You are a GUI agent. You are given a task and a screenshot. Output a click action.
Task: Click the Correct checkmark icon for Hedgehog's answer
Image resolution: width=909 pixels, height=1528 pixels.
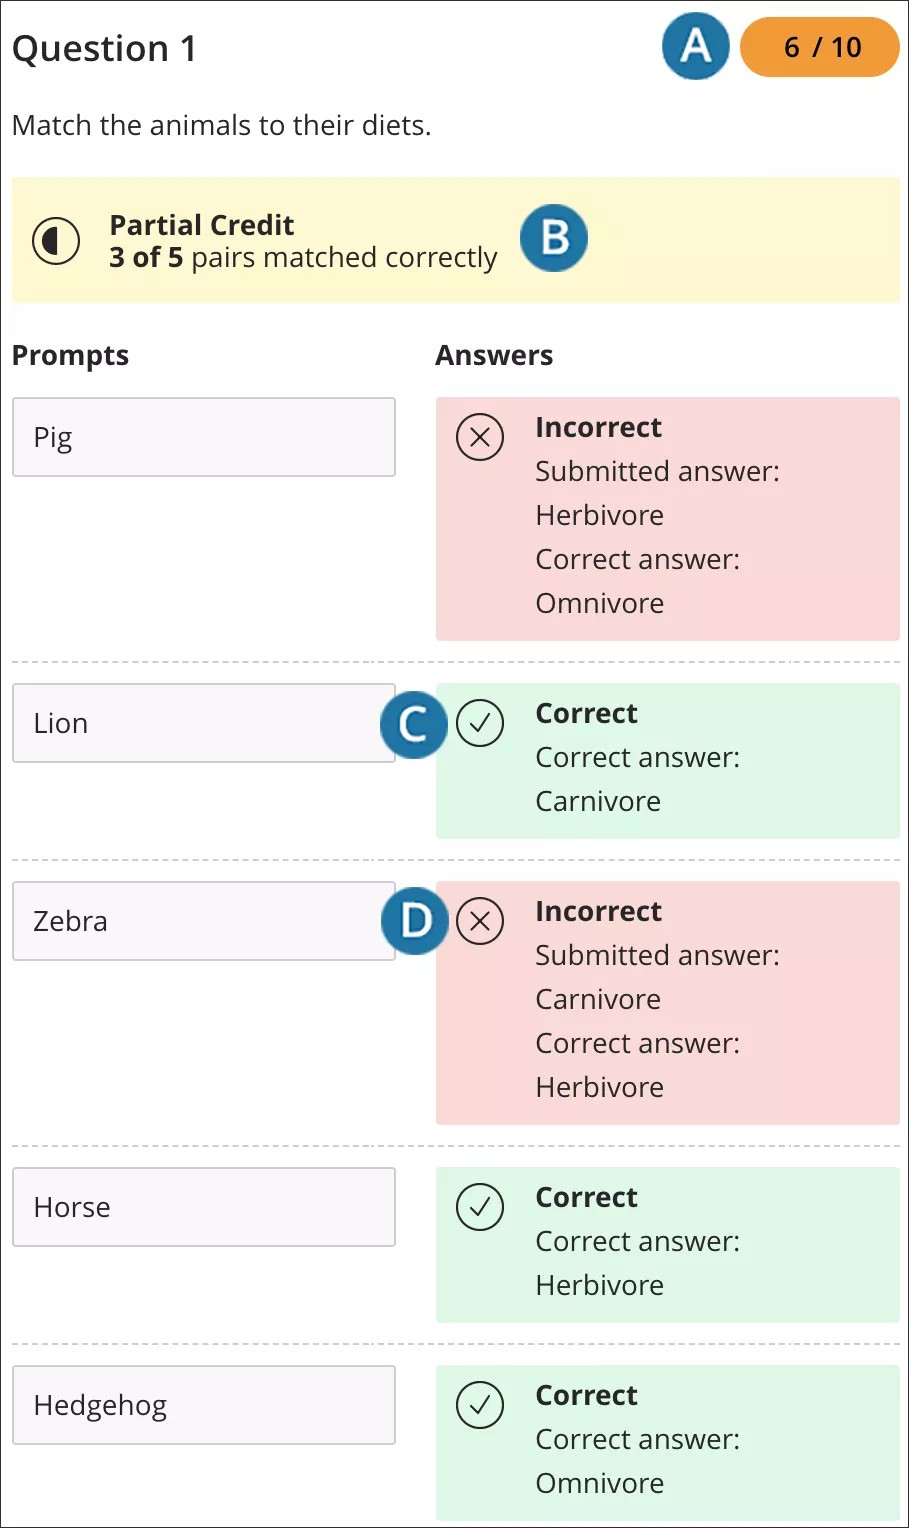(x=479, y=1405)
